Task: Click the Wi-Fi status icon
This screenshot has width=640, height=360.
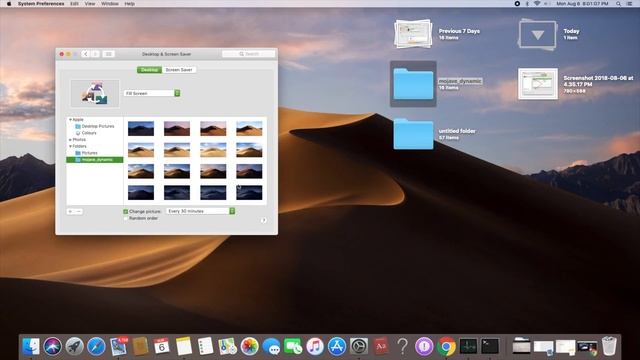Action: point(537,4)
